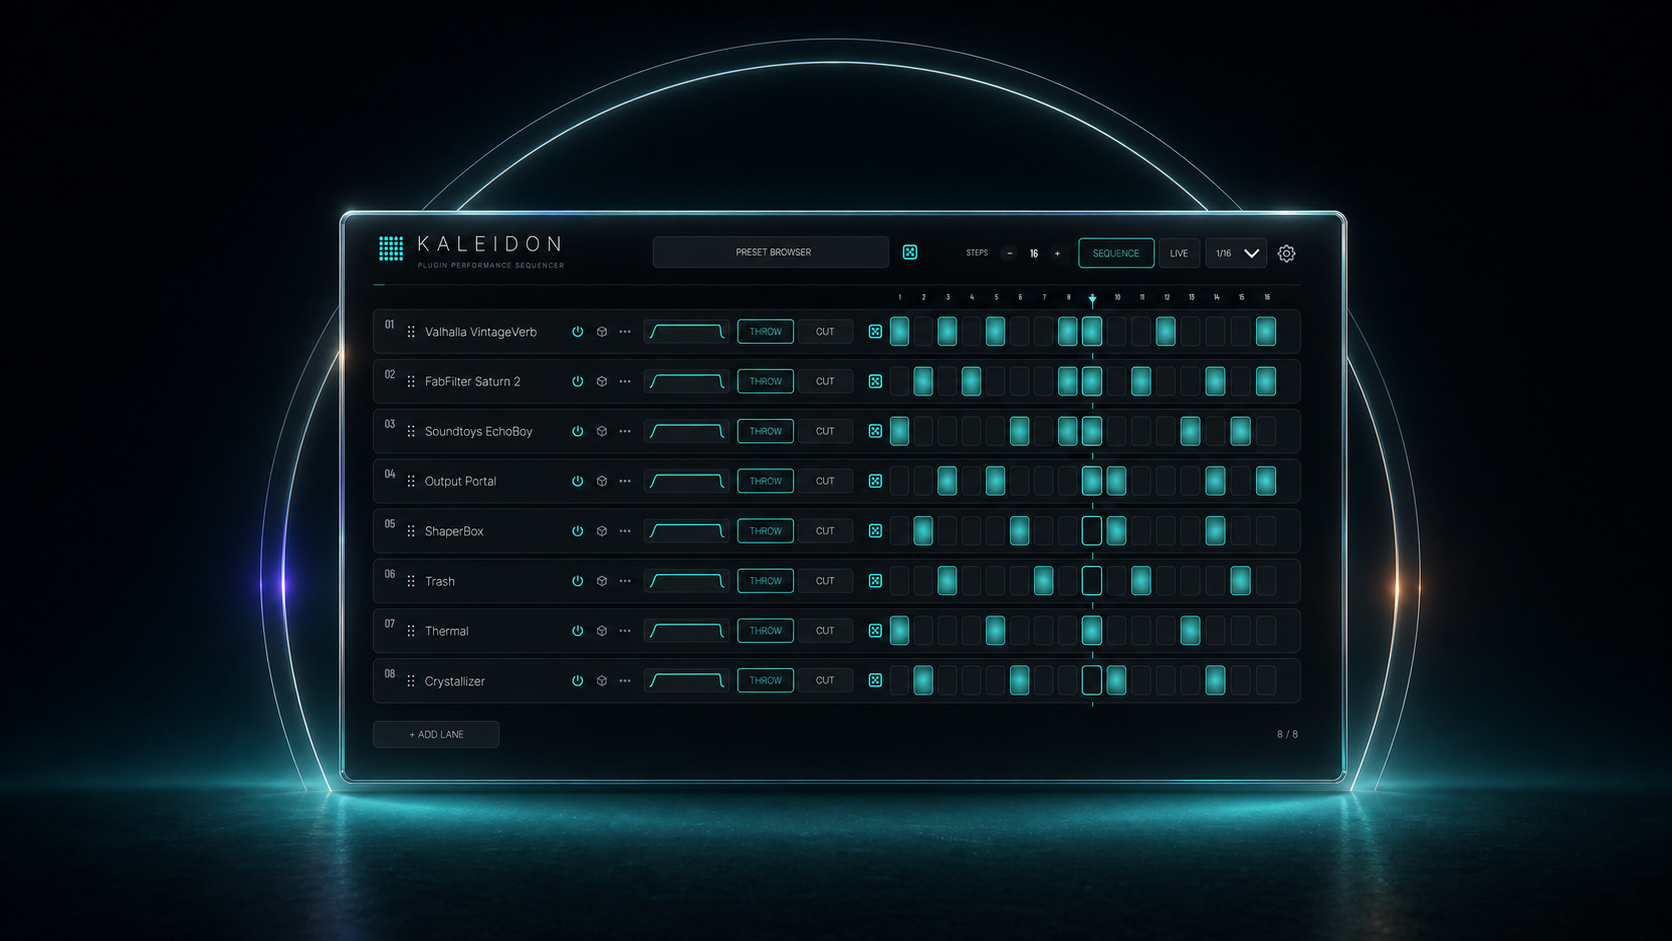Click the envelope shape on Trash lane
This screenshot has width=1672, height=941.
pos(687,581)
